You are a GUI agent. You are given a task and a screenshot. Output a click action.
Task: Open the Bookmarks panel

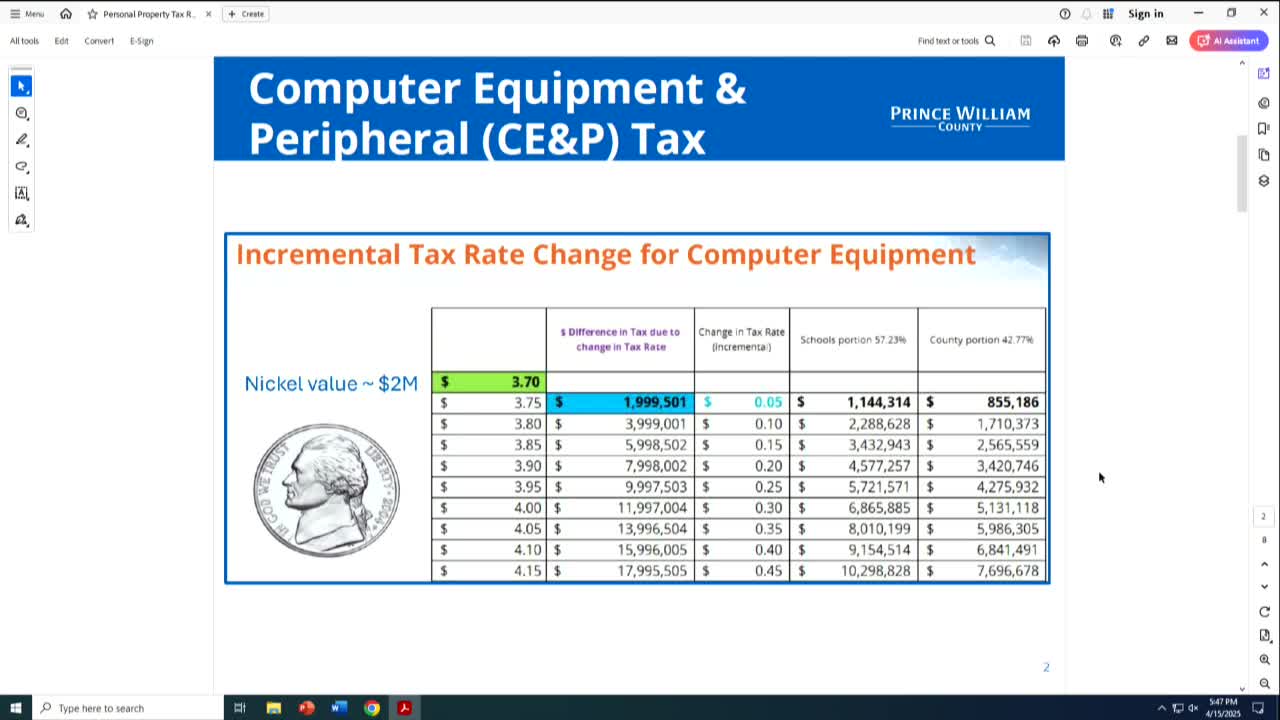coord(1264,129)
